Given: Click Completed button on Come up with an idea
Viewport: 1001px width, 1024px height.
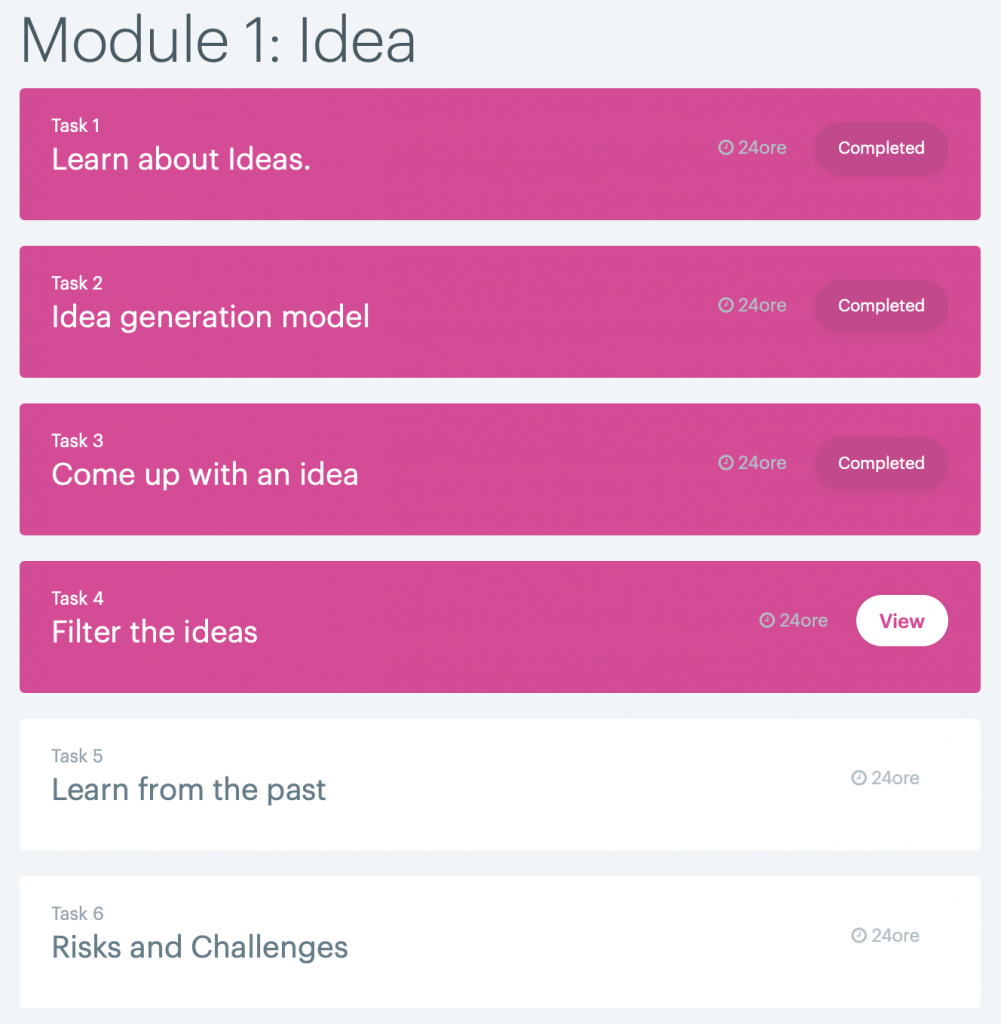Looking at the screenshot, I should click(x=881, y=463).
